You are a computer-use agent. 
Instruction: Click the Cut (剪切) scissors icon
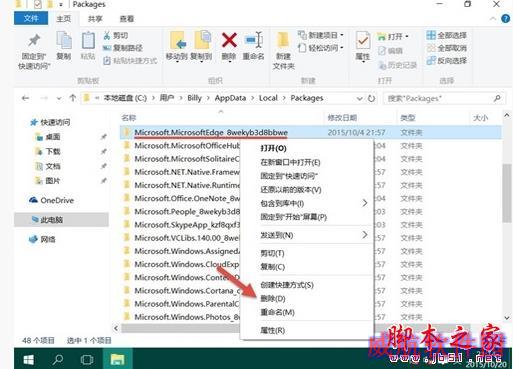pyautogui.click(x=107, y=35)
